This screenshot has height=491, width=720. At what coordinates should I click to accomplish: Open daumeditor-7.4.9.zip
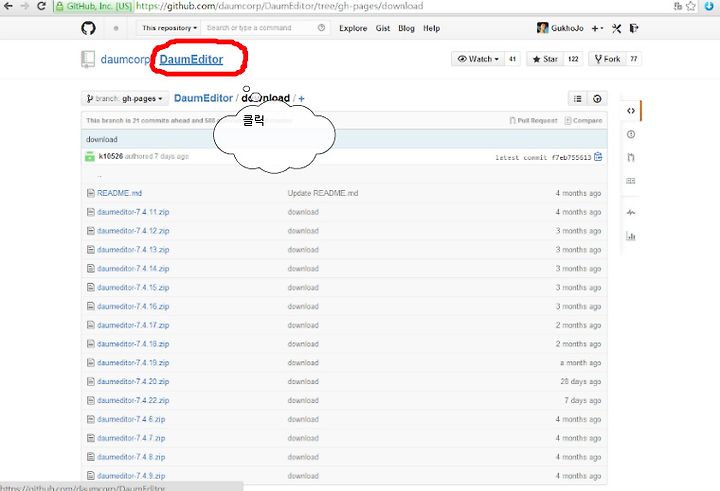[131, 475]
